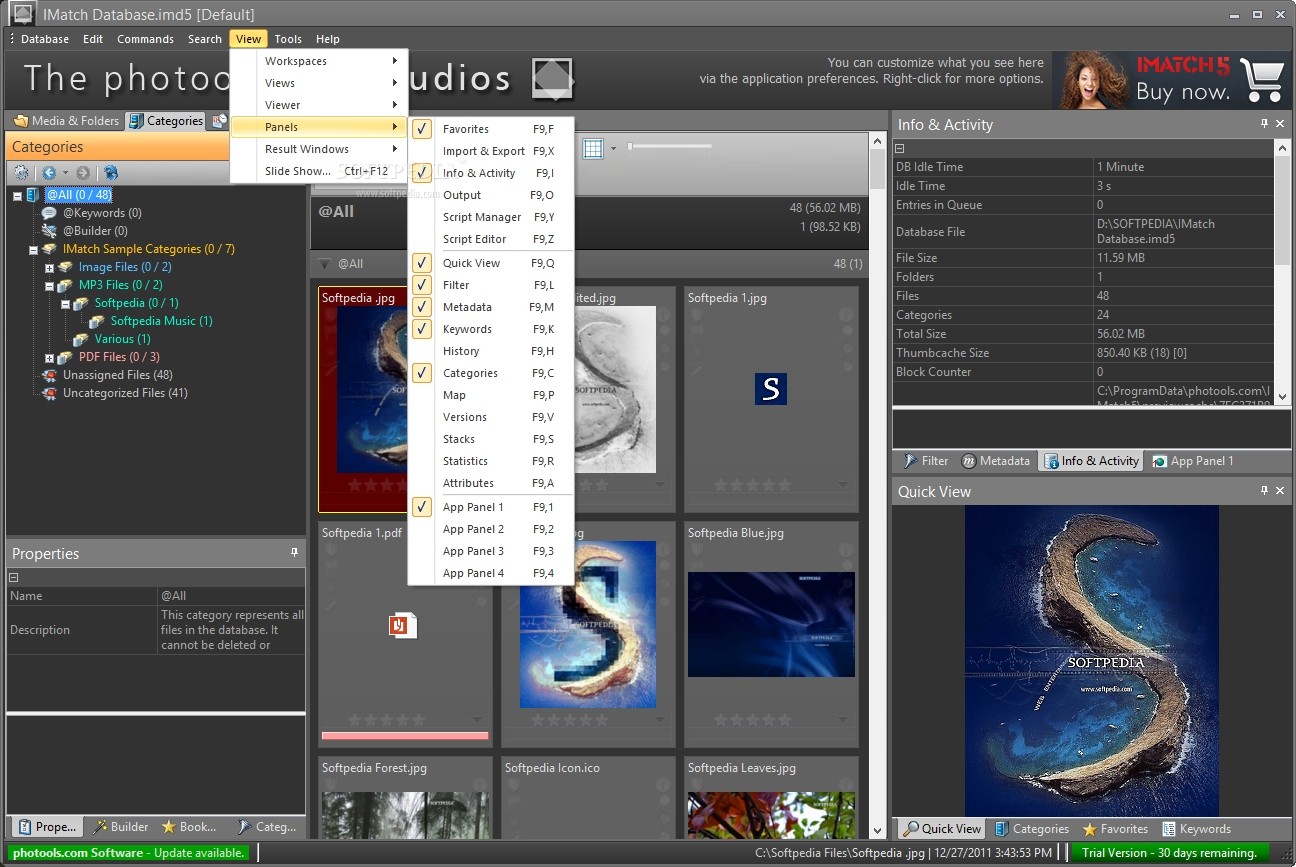Click the thumbnail view vertical scrollbar
This screenshot has width=1296, height=867.
click(x=877, y=485)
